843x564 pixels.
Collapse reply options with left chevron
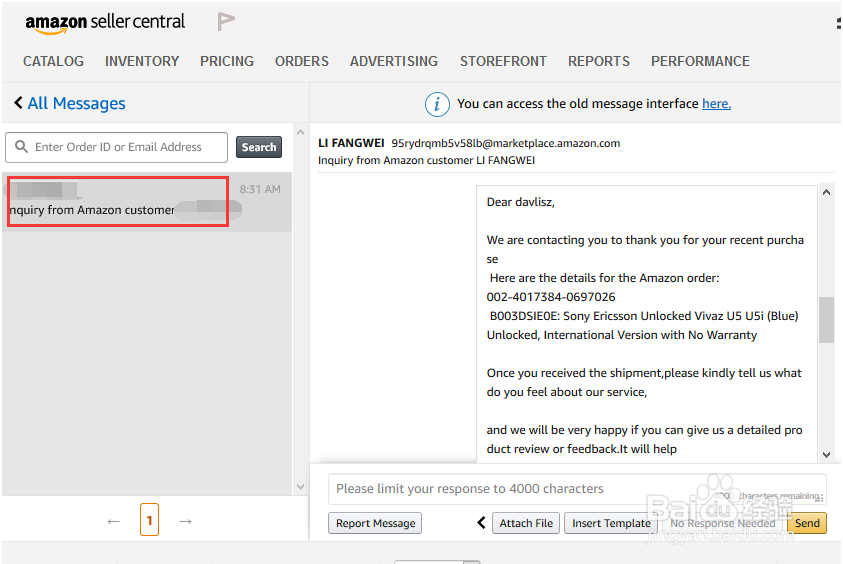[481, 523]
